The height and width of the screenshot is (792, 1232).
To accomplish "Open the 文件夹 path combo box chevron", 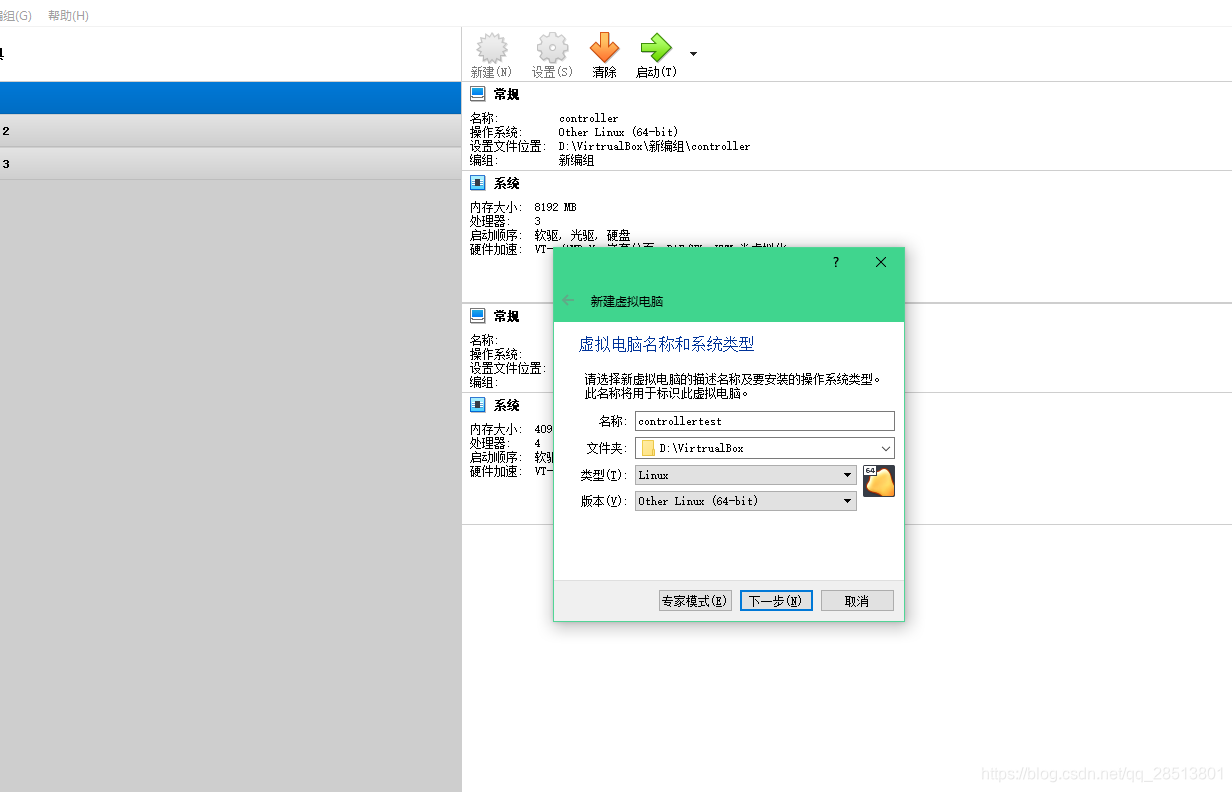I will tap(886, 447).
